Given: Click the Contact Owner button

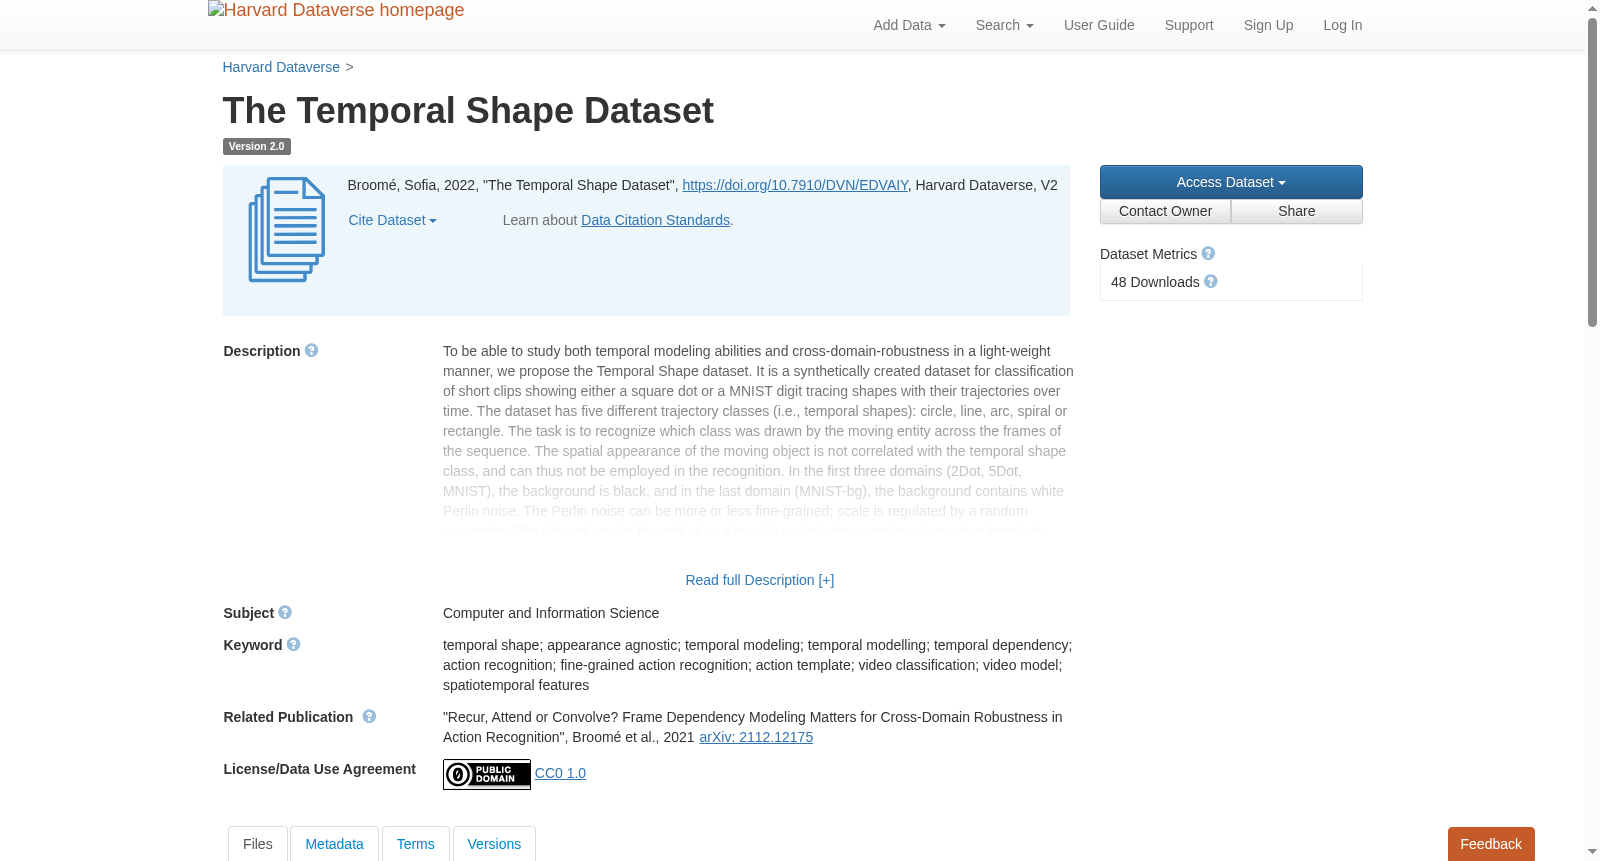Looking at the screenshot, I should pos(1165,211).
